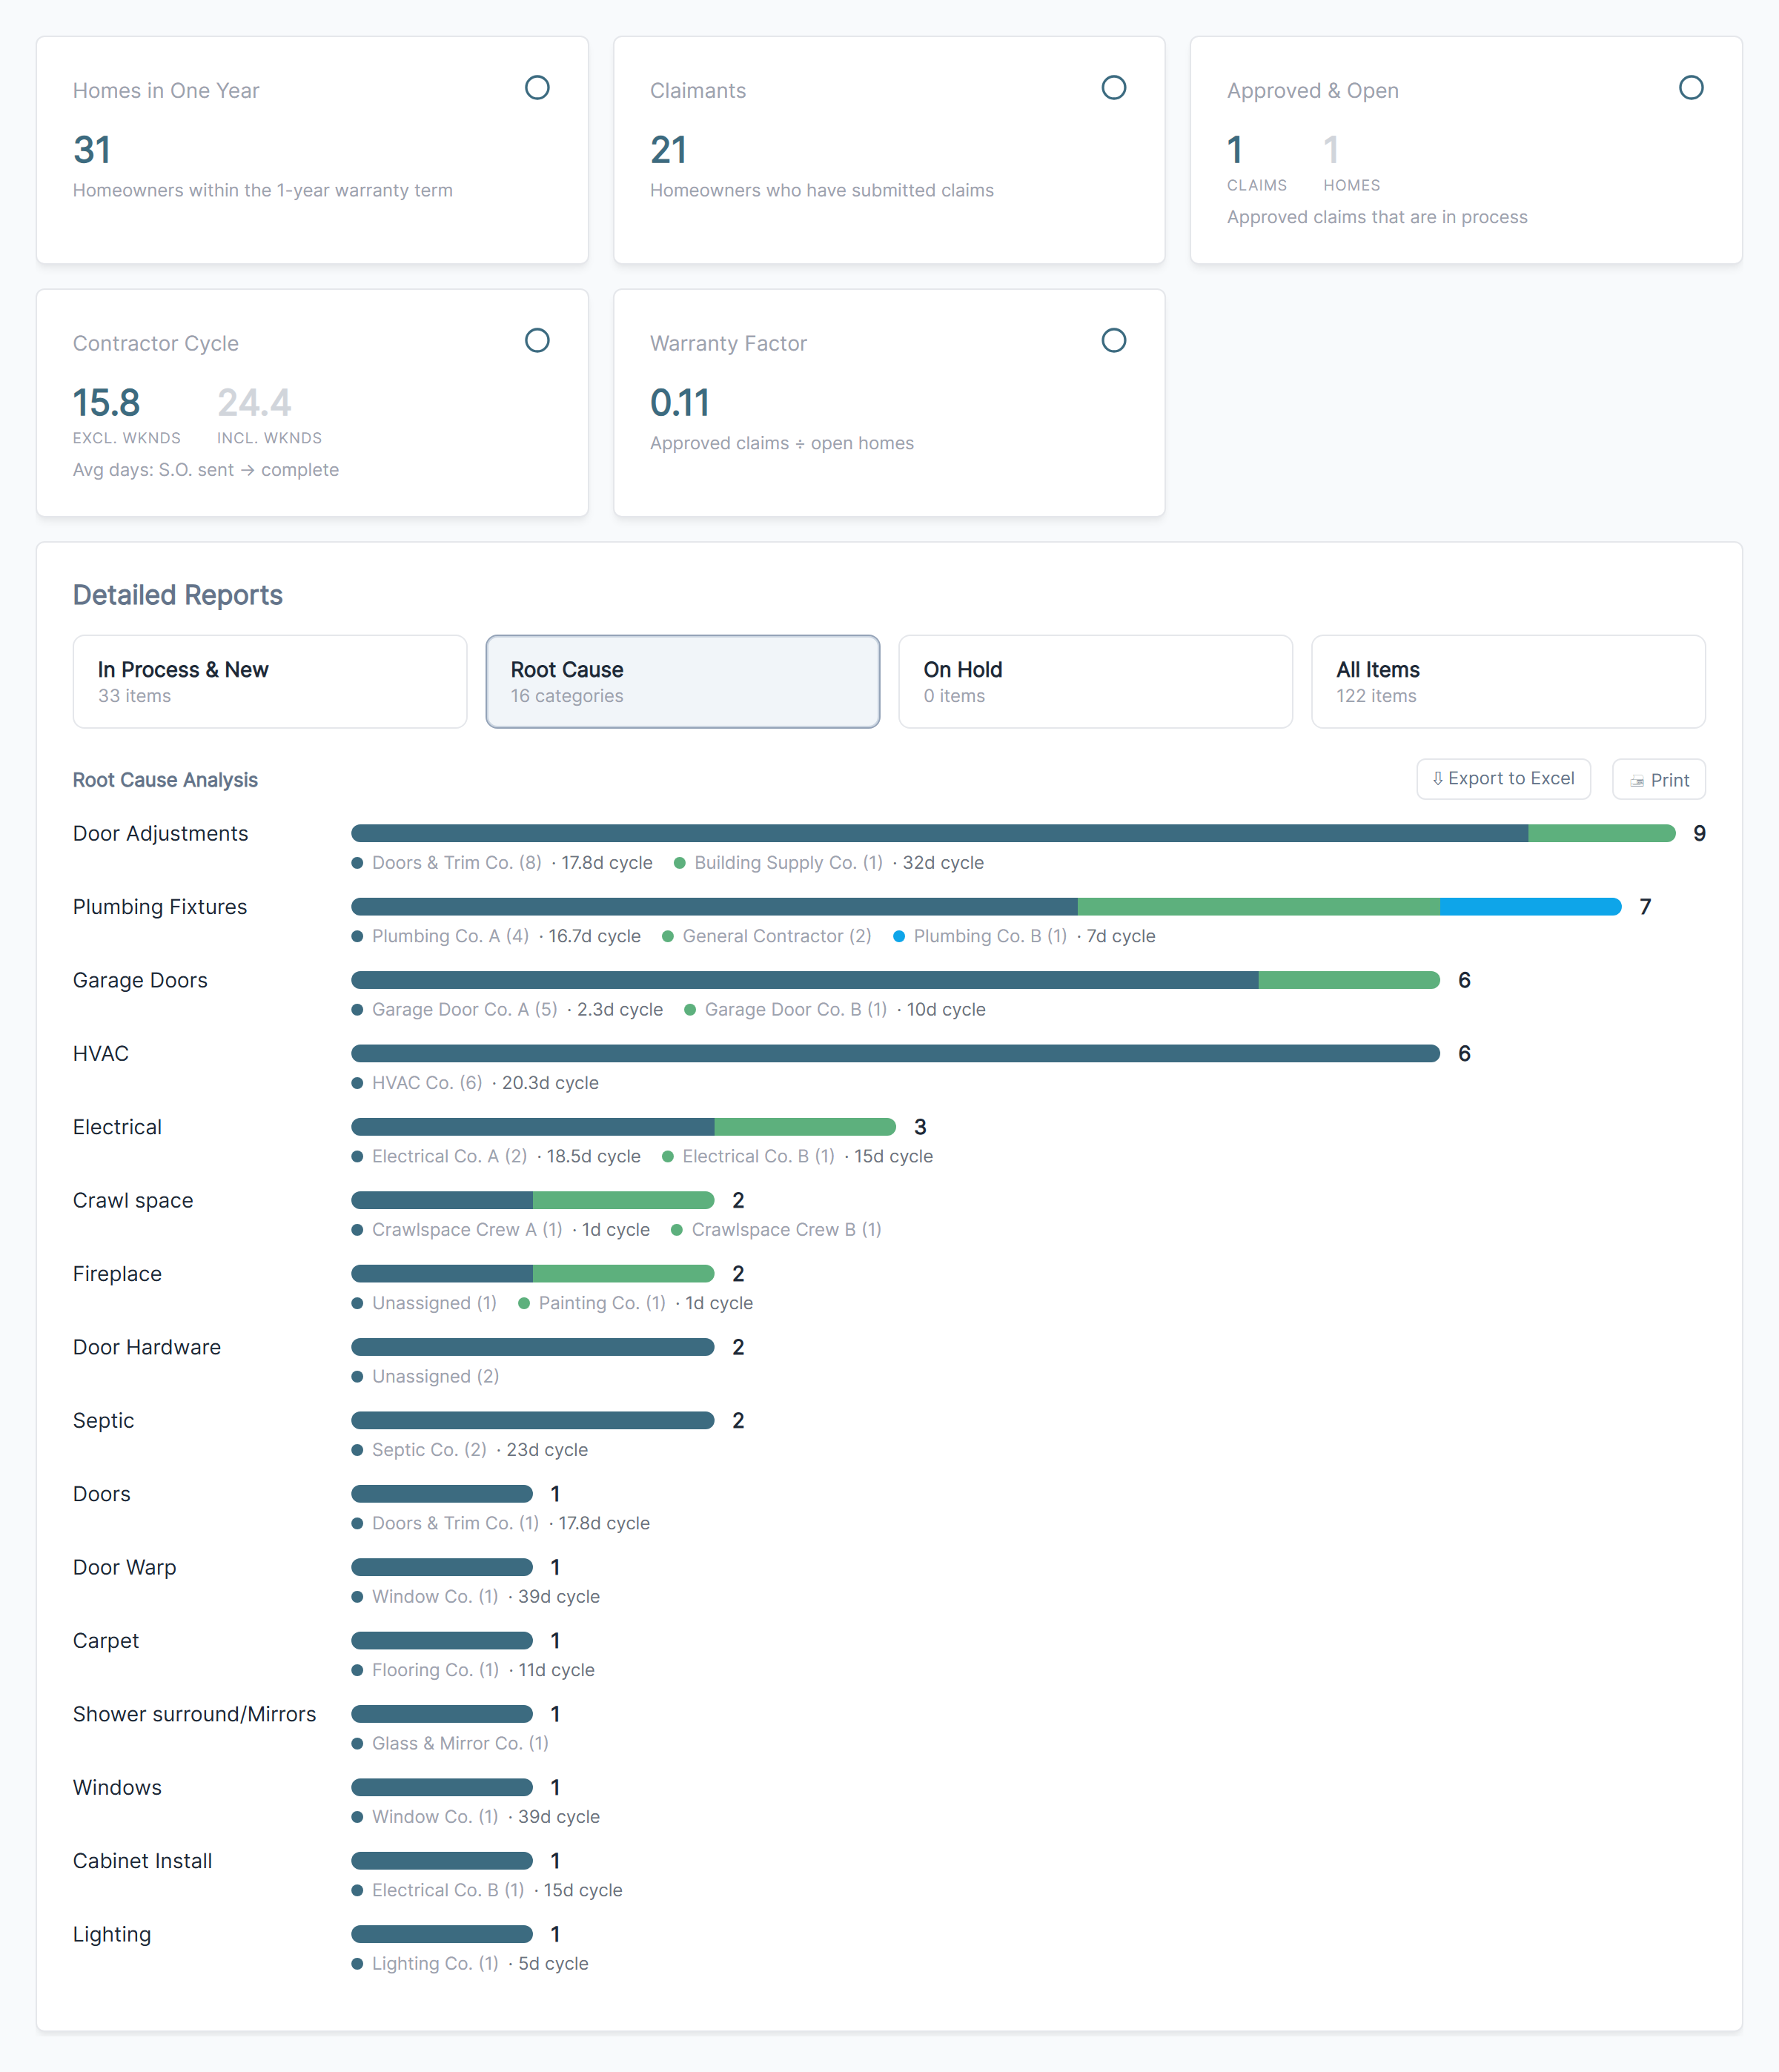Click the 15.8 excl. weekends value

coord(106,403)
